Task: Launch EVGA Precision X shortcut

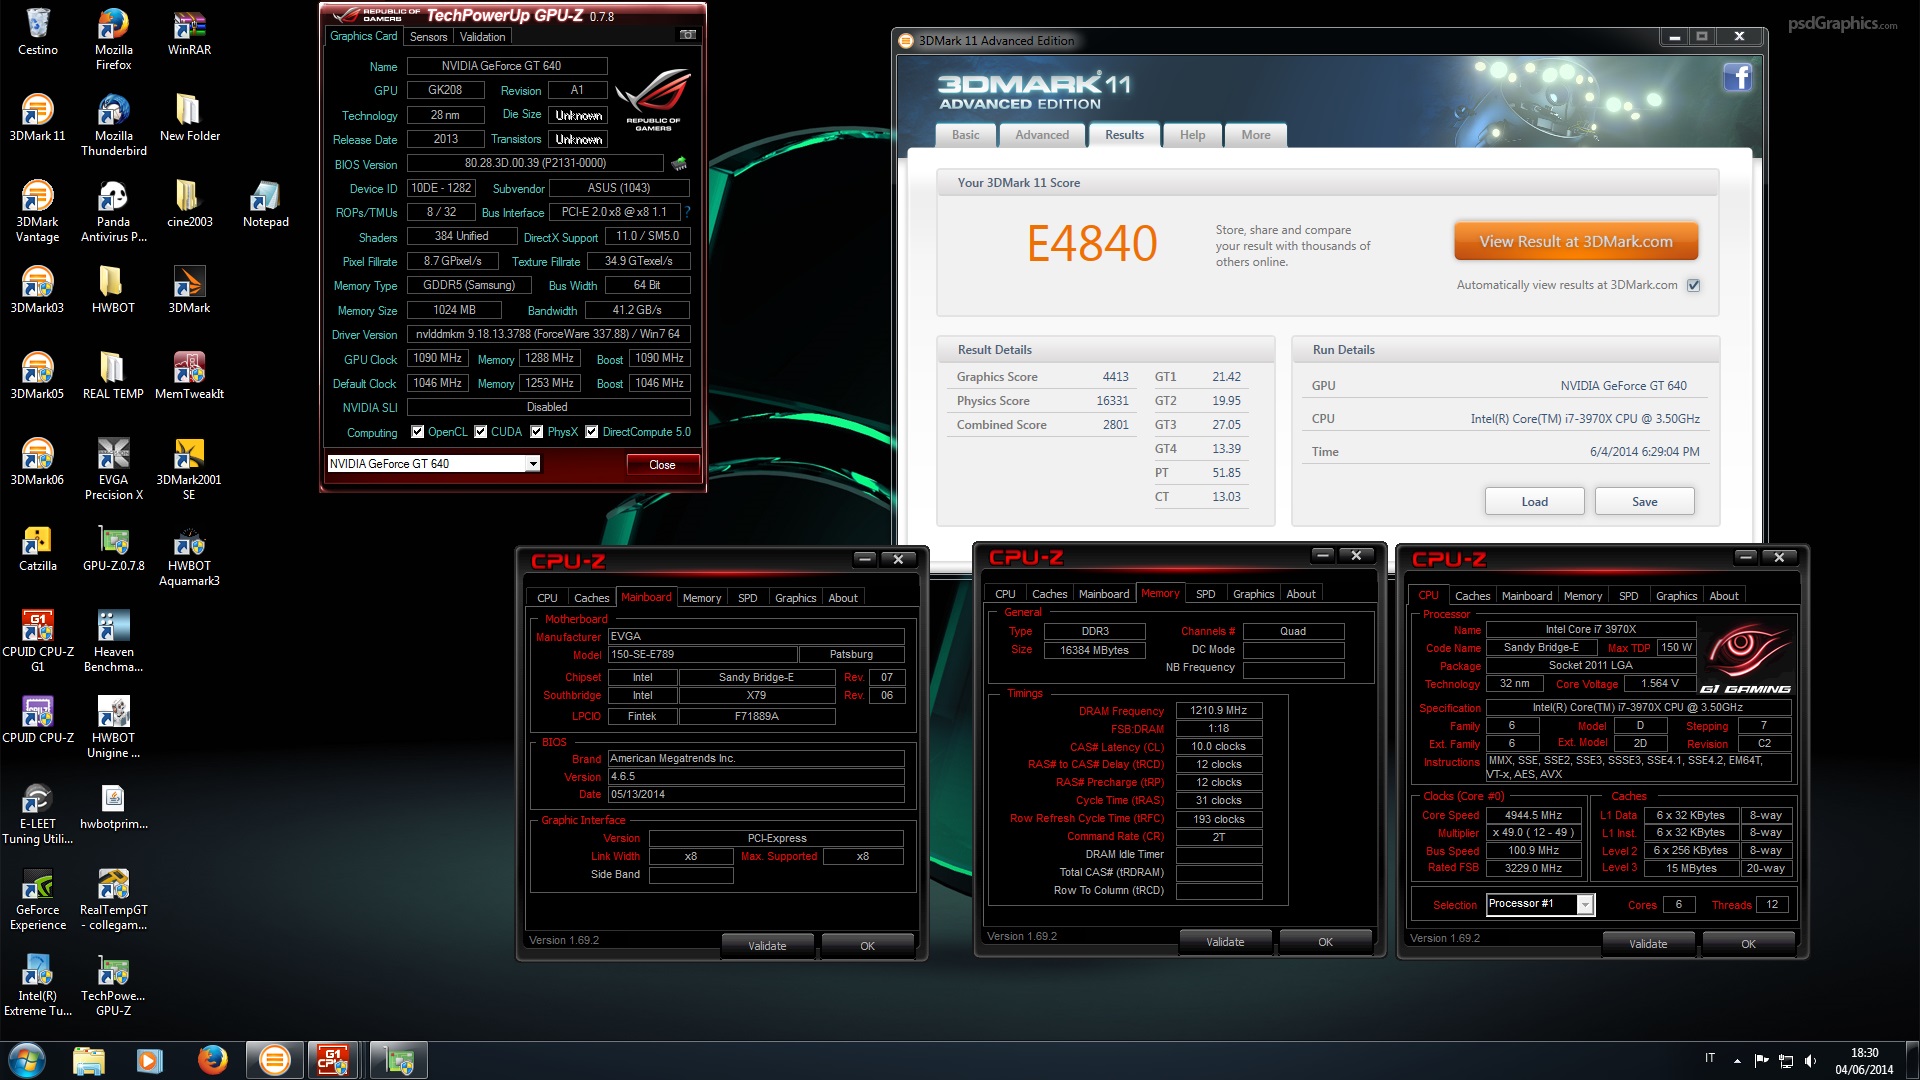Action: point(113,470)
